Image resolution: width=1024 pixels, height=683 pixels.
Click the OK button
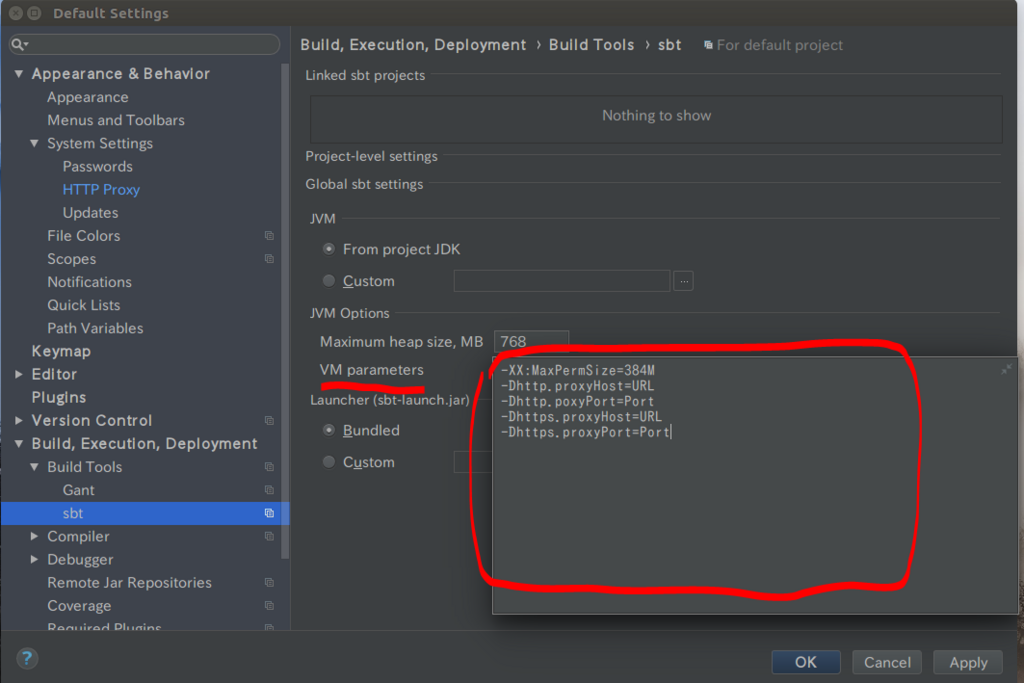(x=805, y=662)
